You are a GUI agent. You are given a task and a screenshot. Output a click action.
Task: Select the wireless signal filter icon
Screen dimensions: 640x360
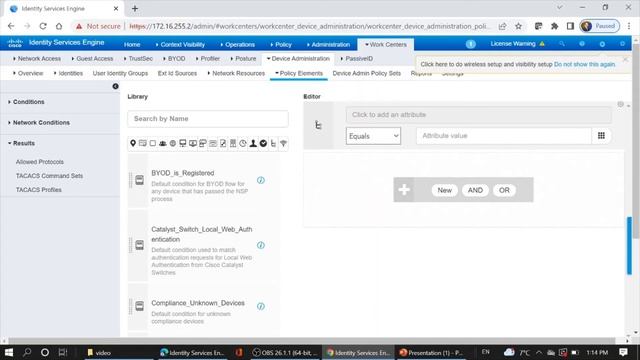tap(283, 143)
